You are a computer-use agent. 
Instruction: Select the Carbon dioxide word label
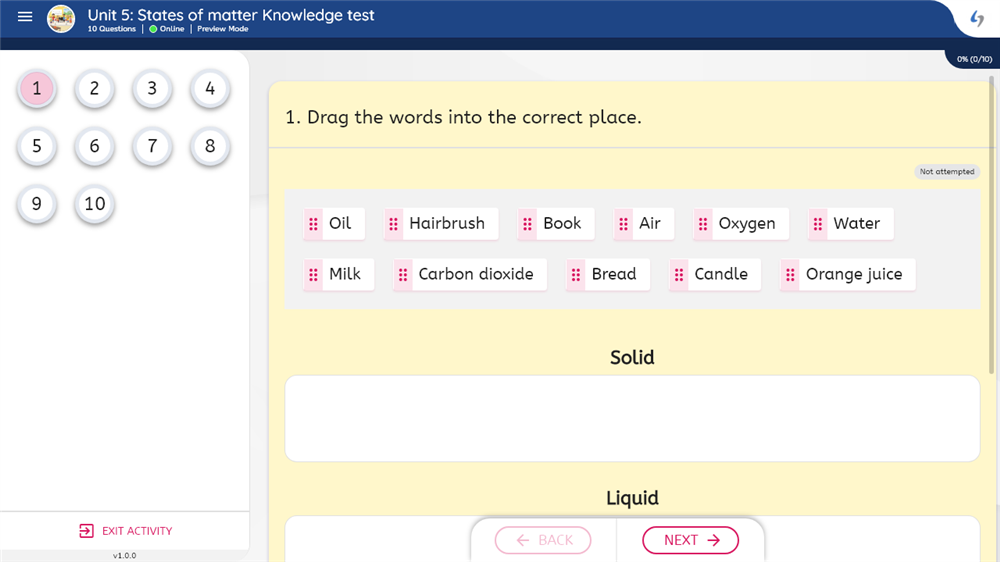[476, 274]
